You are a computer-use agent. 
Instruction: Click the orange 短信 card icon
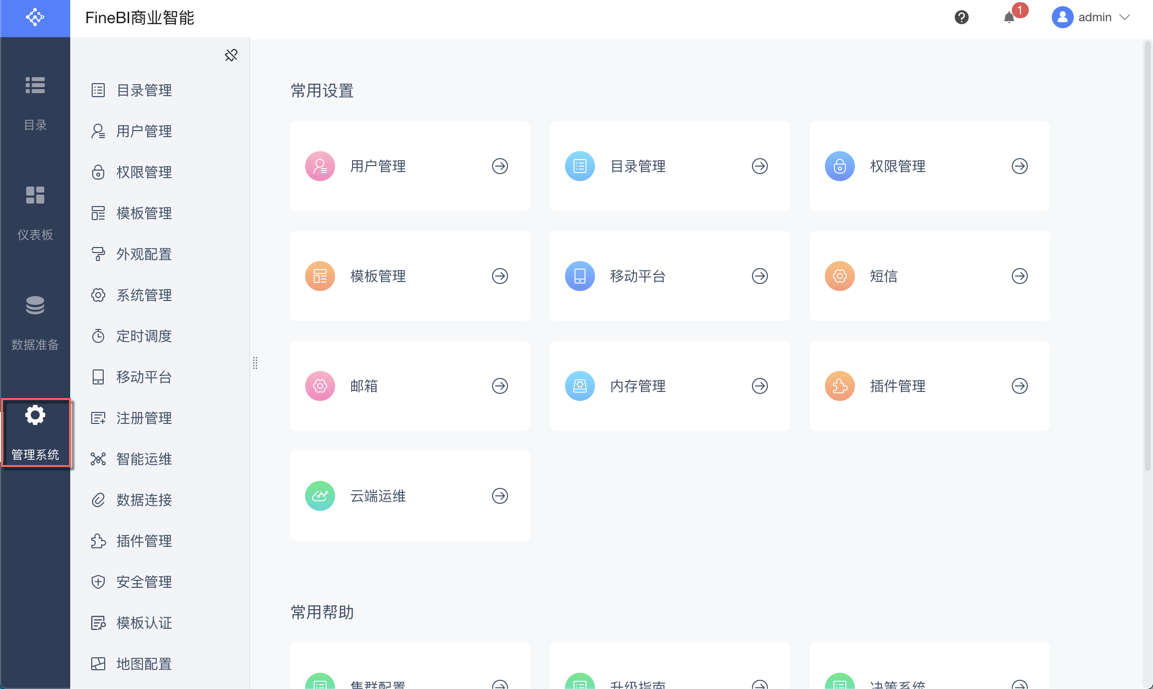(x=840, y=276)
